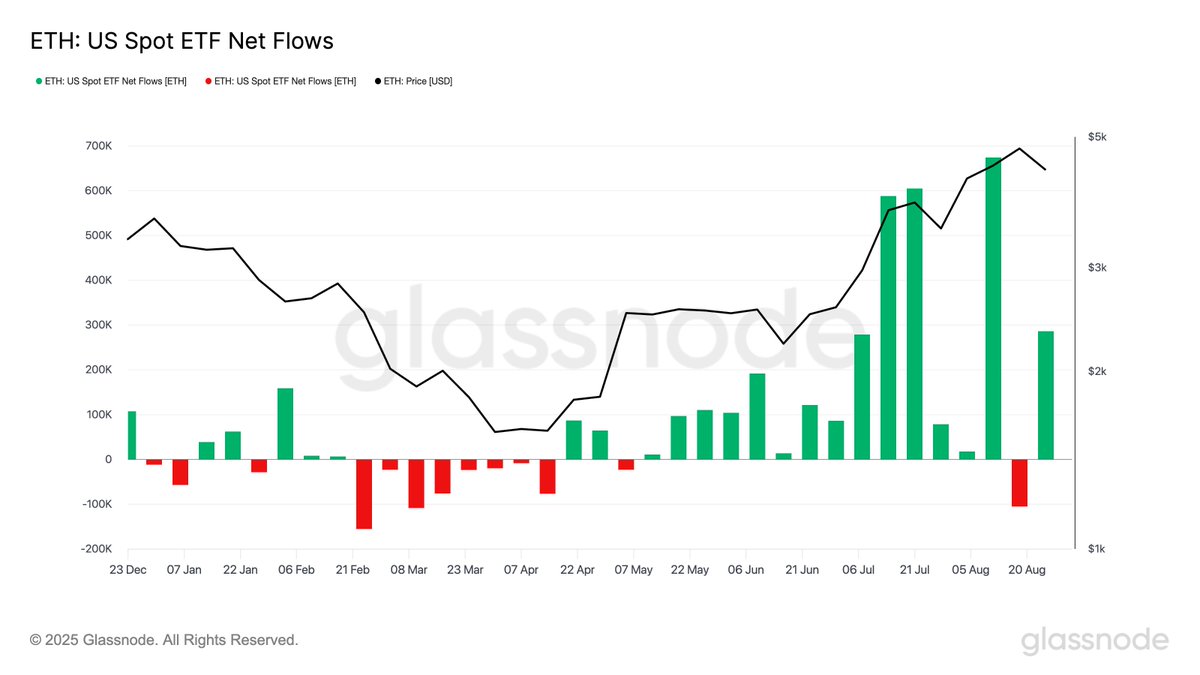This screenshot has width=1200, height=675.
Task: Click the 07 Apr x-axis date label
Action: coord(521,570)
